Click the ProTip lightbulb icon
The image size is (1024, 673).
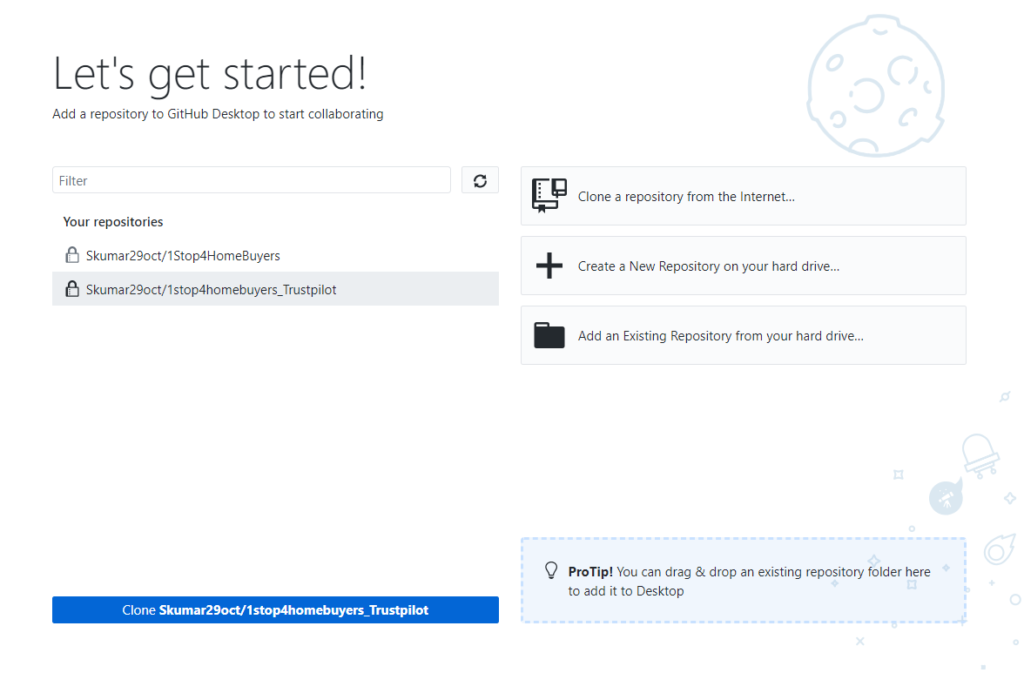tap(551, 571)
